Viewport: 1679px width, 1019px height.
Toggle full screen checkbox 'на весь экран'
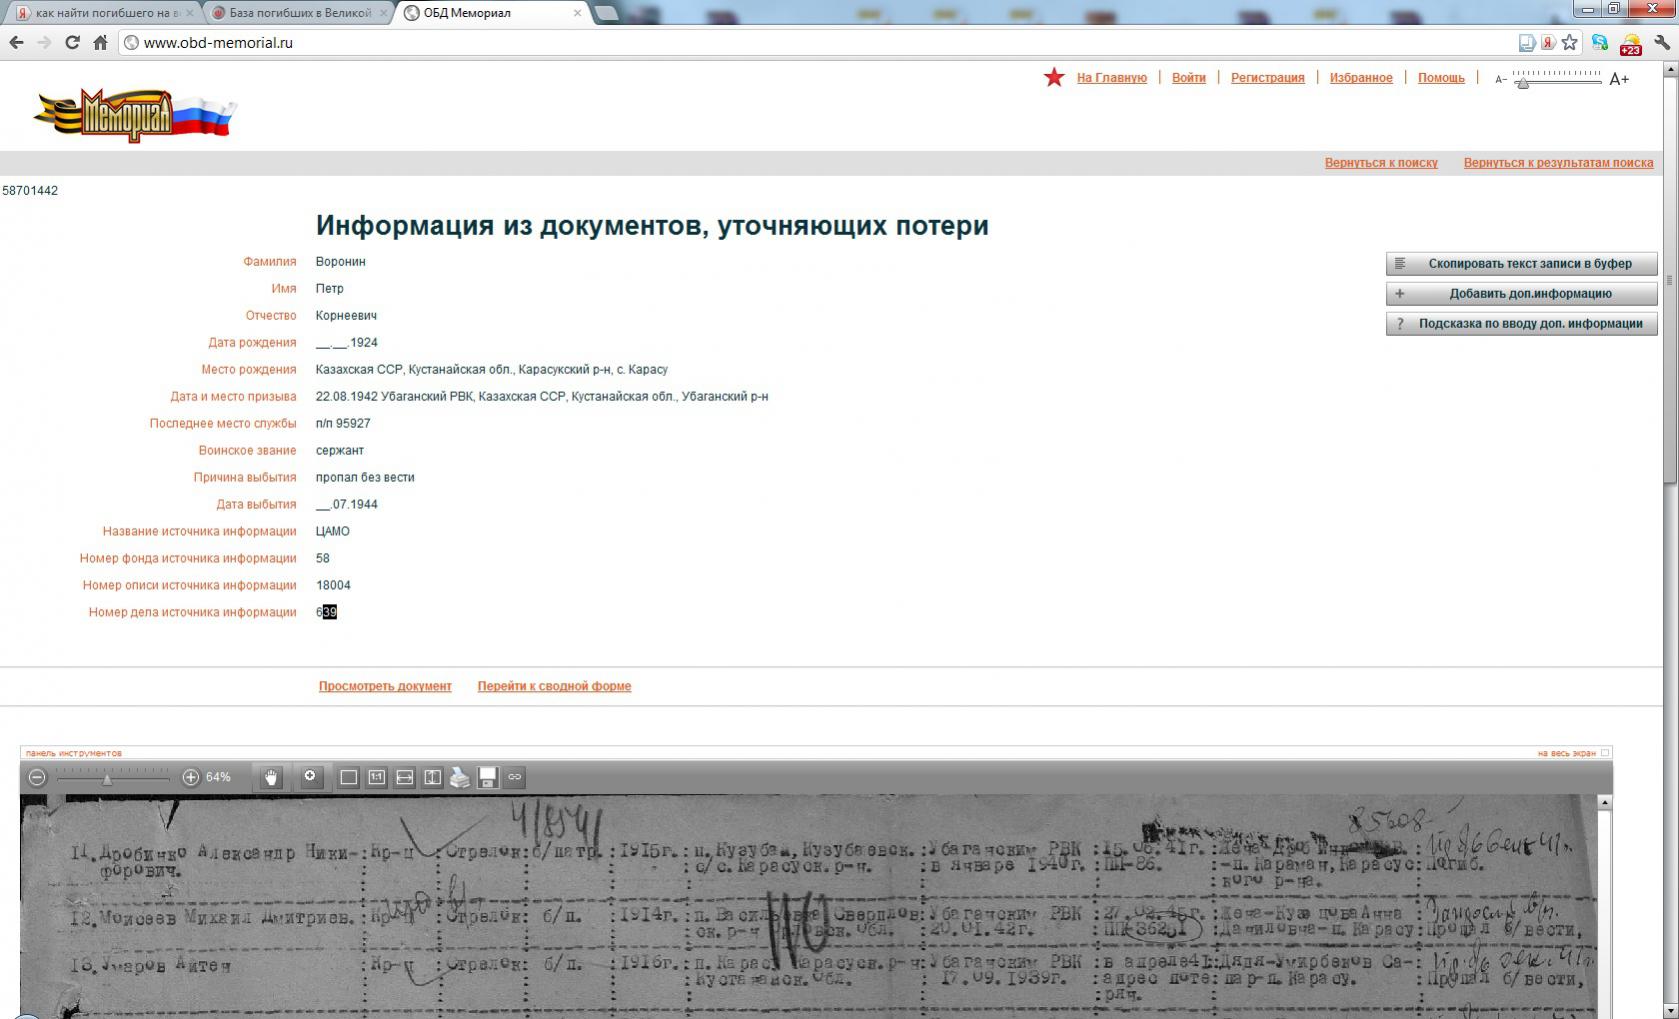(x=1605, y=753)
